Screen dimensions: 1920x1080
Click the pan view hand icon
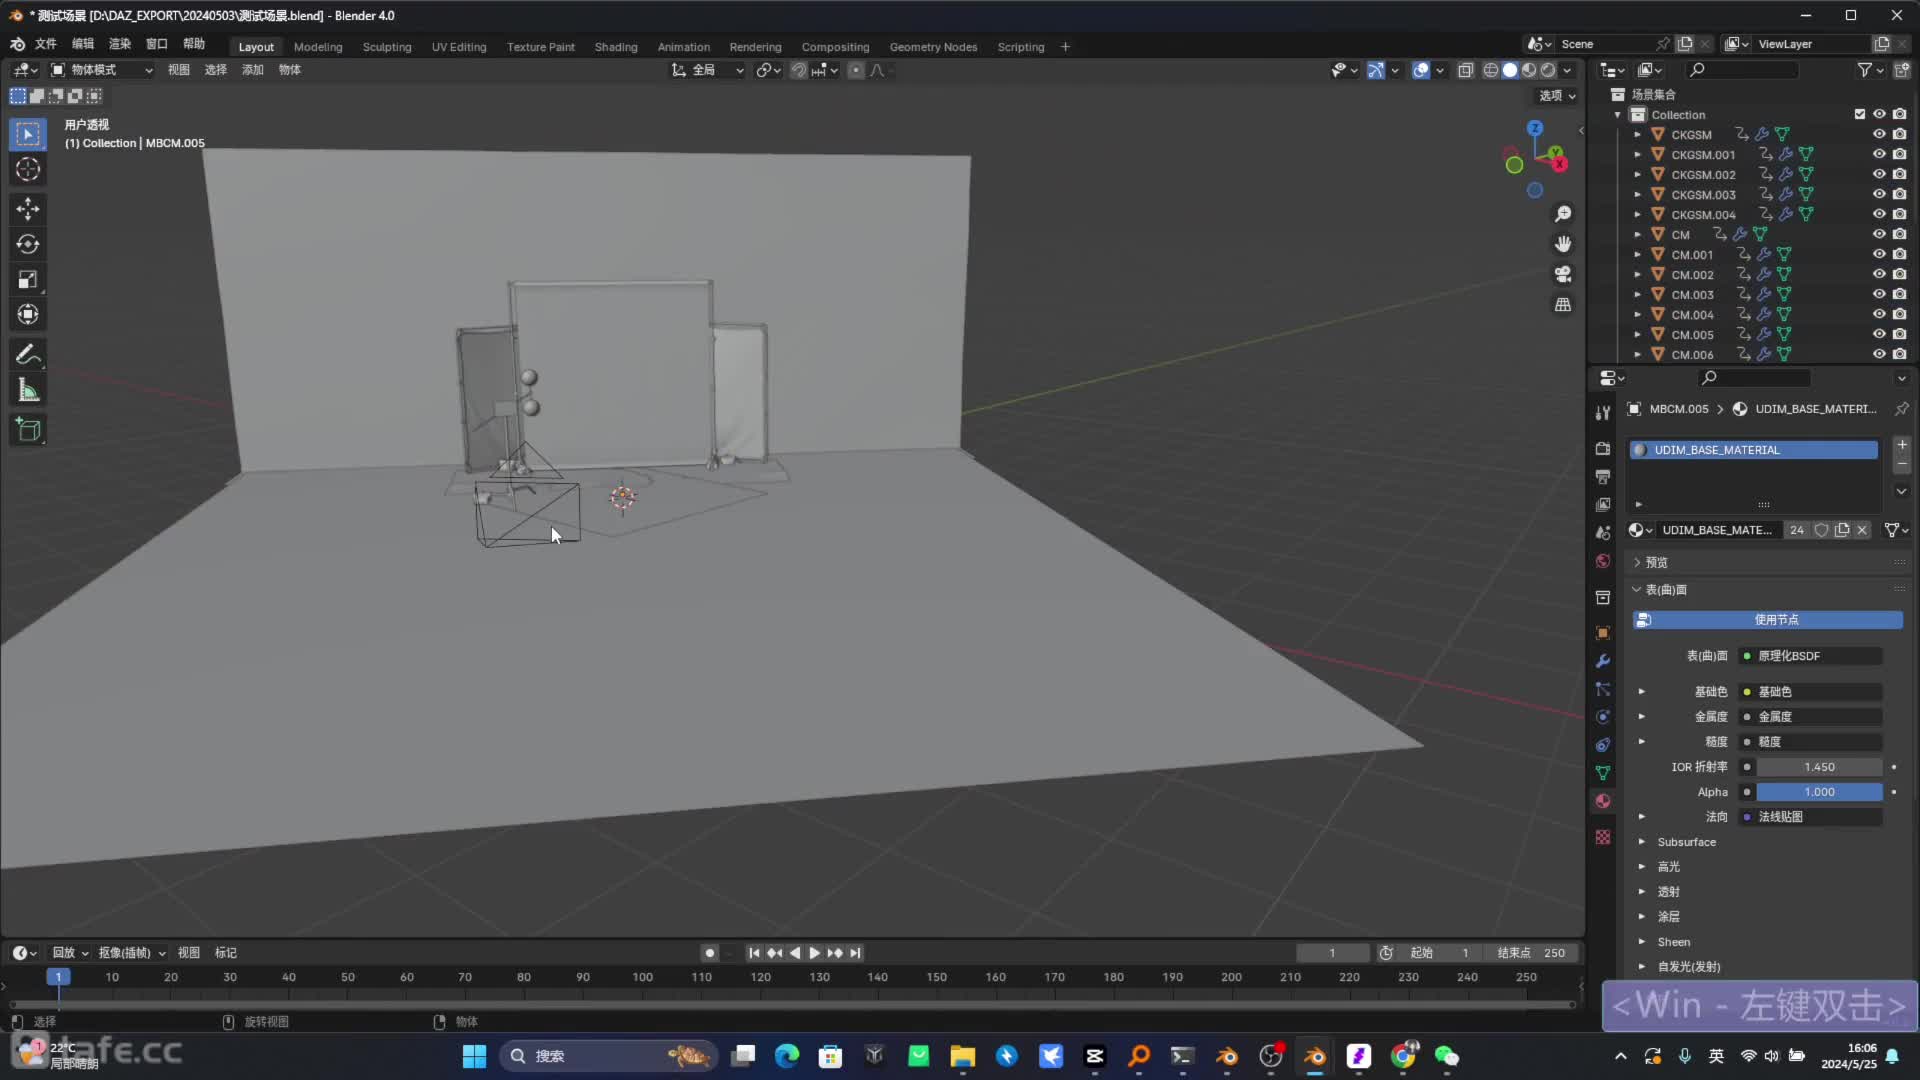(1563, 244)
